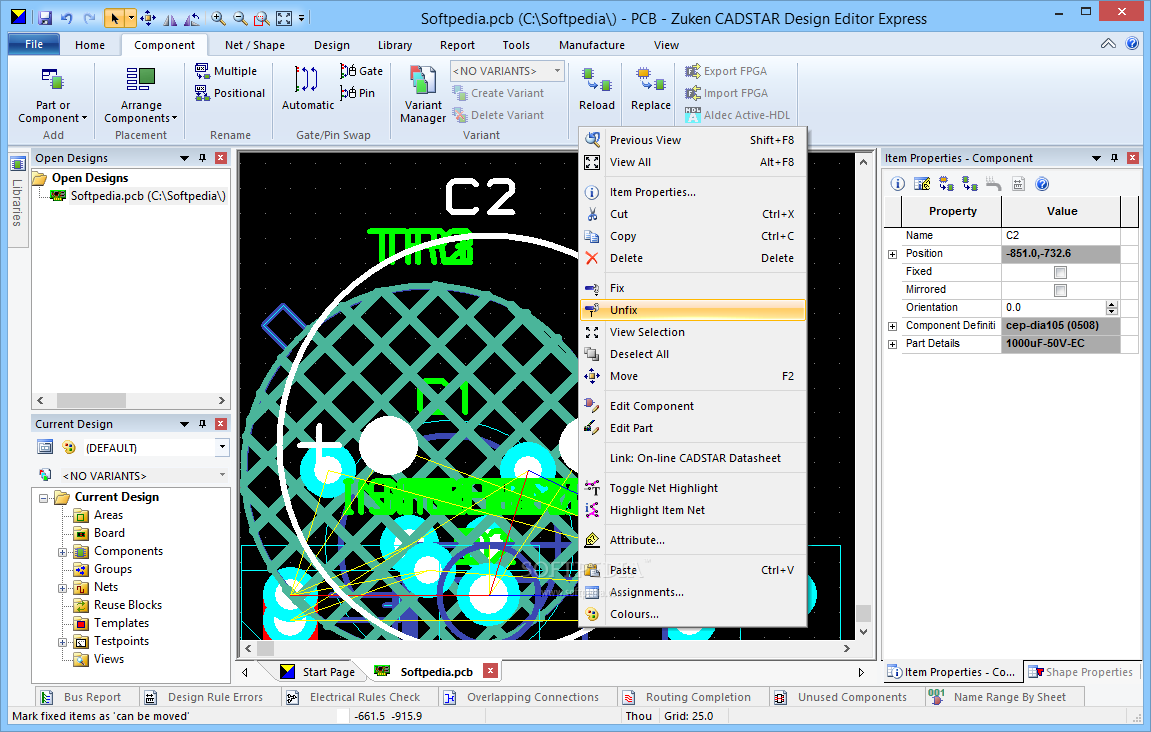Increase the Orientation value stepper
This screenshot has height=732, width=1151.
[1112, 304]
